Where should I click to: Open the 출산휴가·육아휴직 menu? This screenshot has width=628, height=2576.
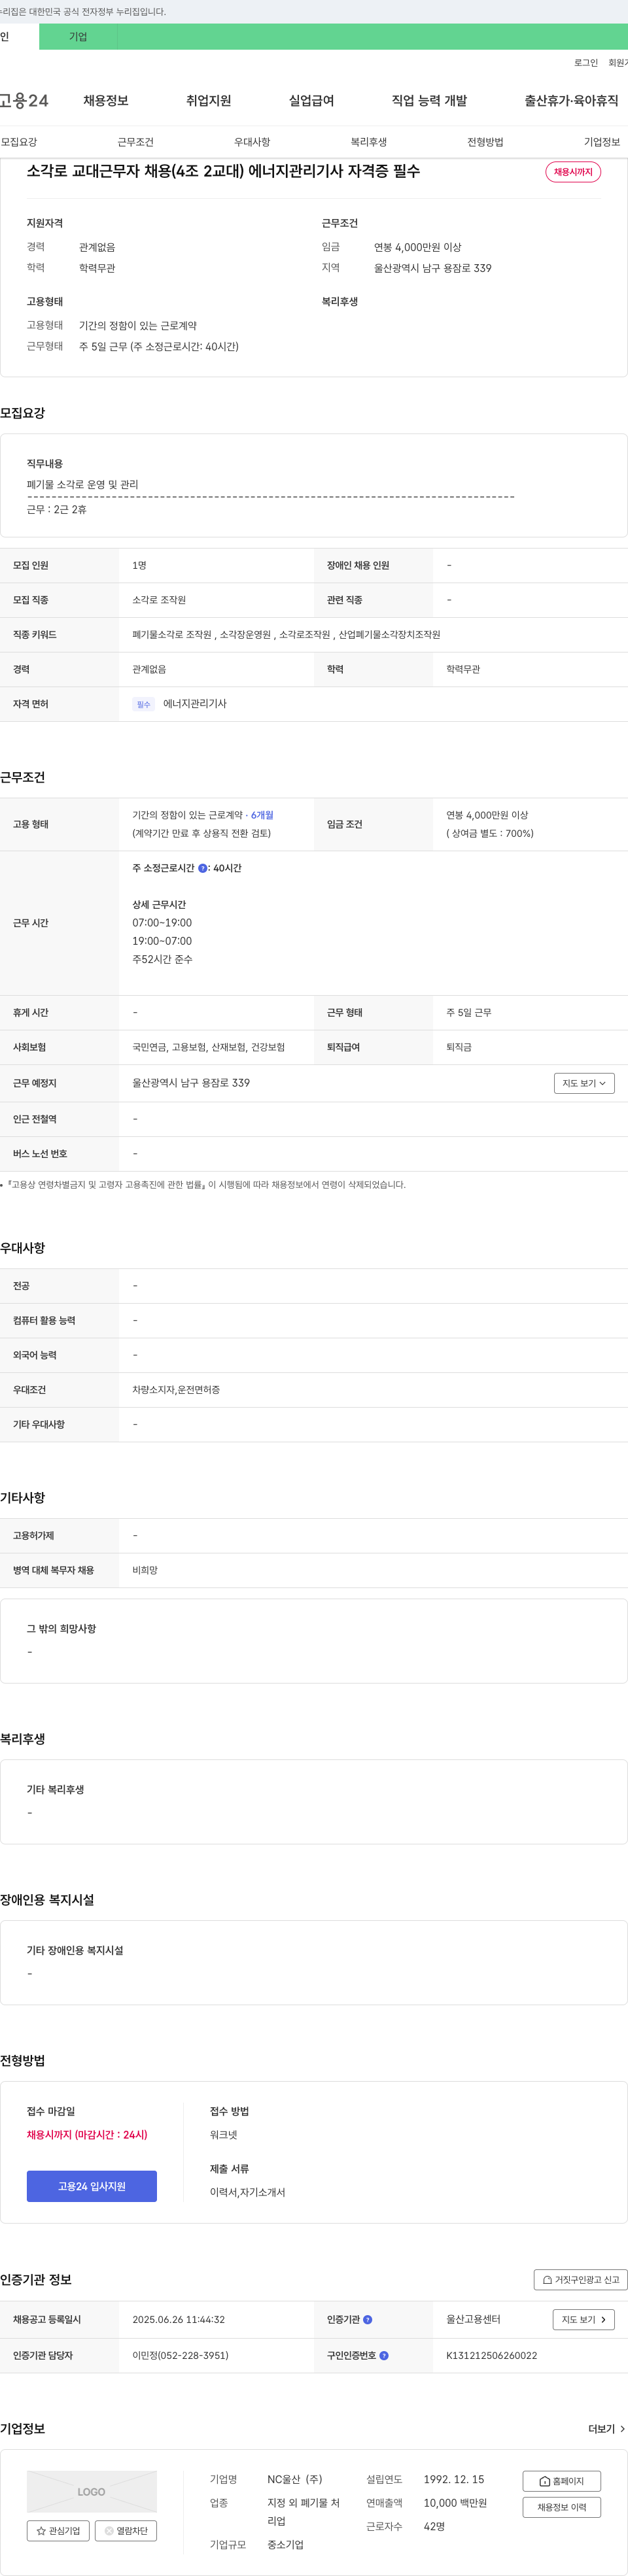[571, 101]
